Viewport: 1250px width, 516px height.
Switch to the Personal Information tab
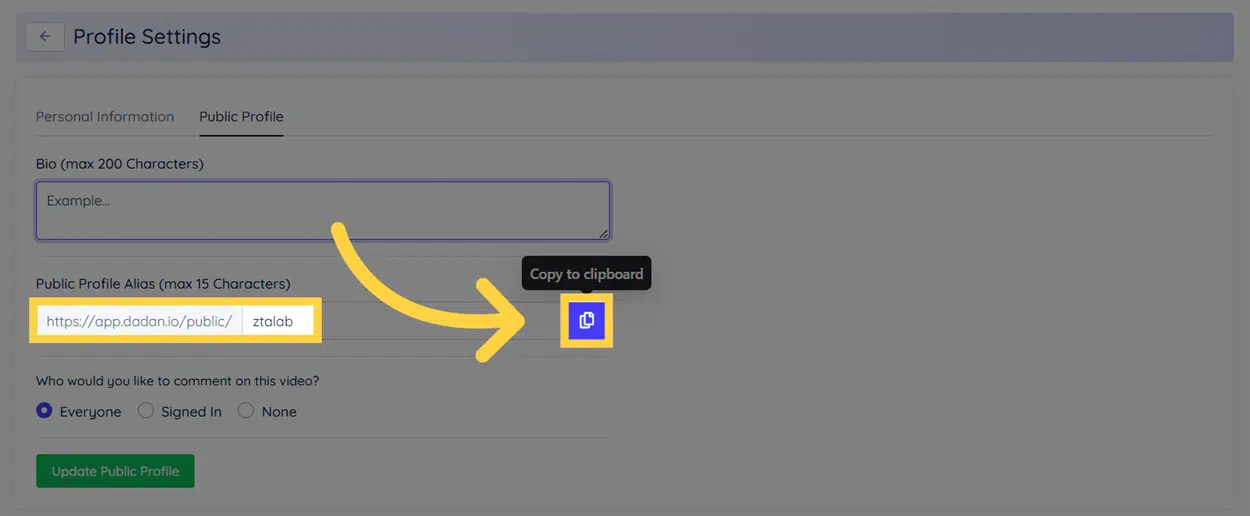[105, 117]
